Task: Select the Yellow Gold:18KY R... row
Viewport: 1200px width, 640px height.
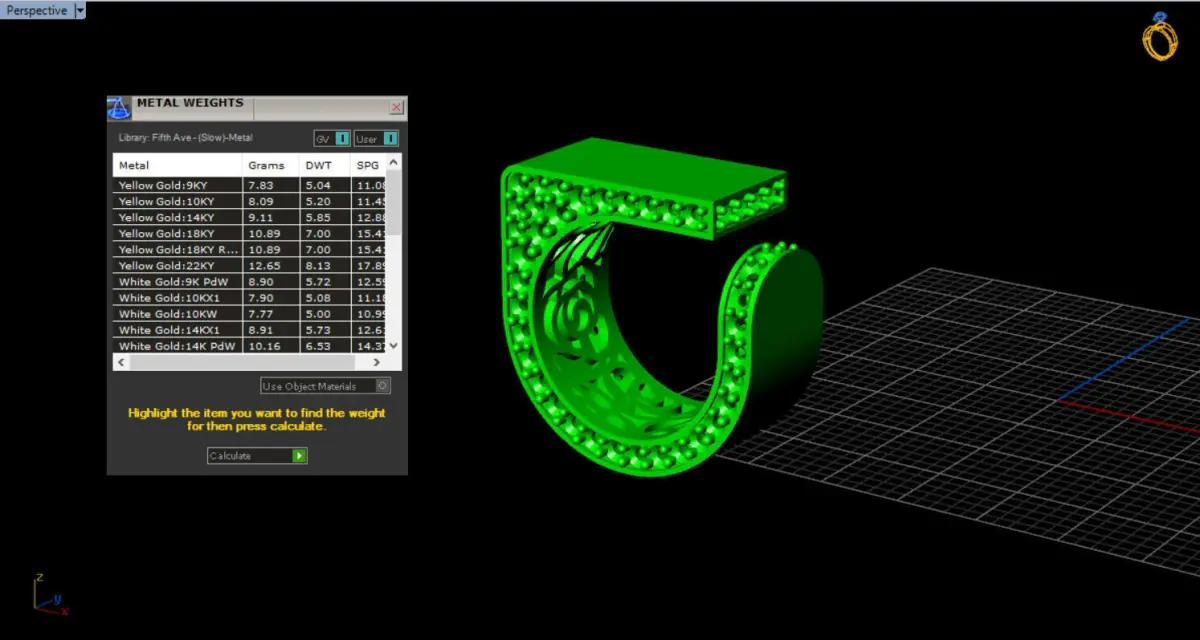Action: [250, 249]
